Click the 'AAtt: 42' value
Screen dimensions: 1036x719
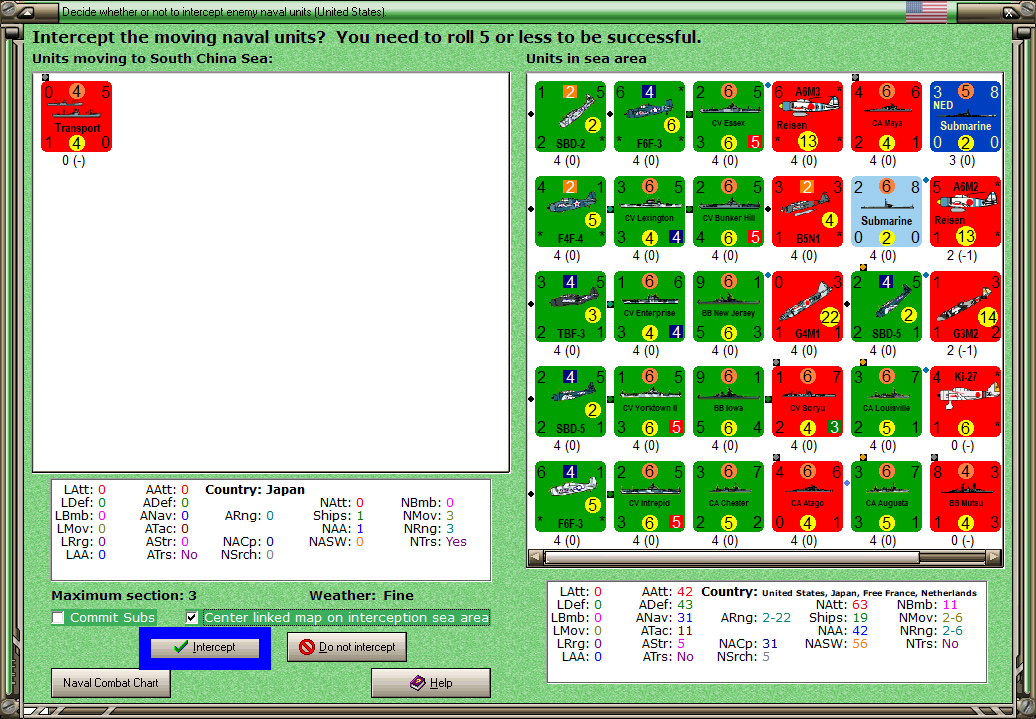point(667,592)
